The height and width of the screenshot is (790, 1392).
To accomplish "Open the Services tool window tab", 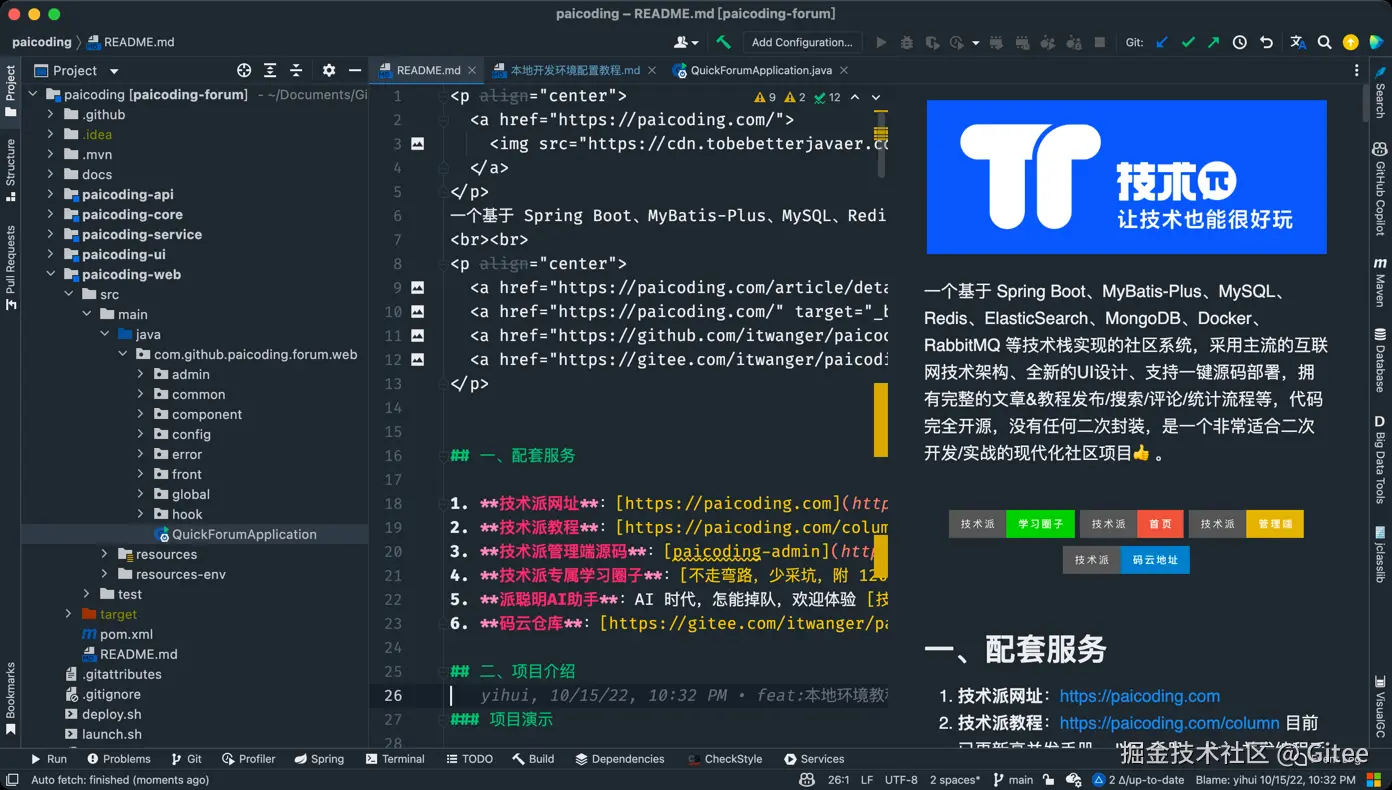I will tap(814, 759).
